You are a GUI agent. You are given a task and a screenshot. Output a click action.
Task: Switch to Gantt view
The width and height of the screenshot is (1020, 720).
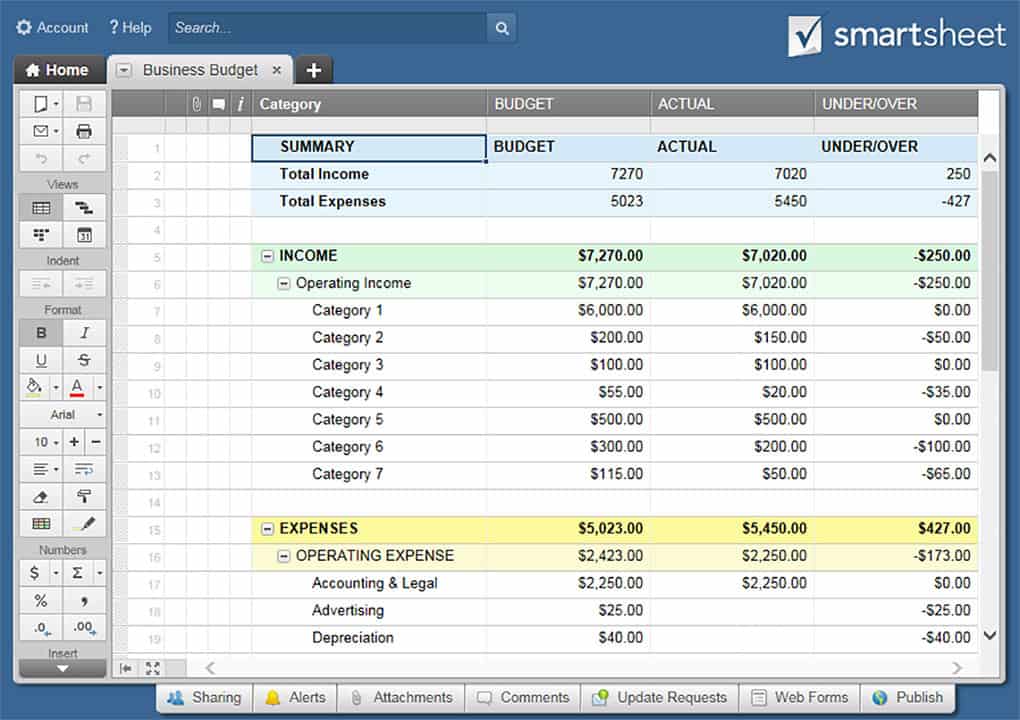(x=84, y=208)
